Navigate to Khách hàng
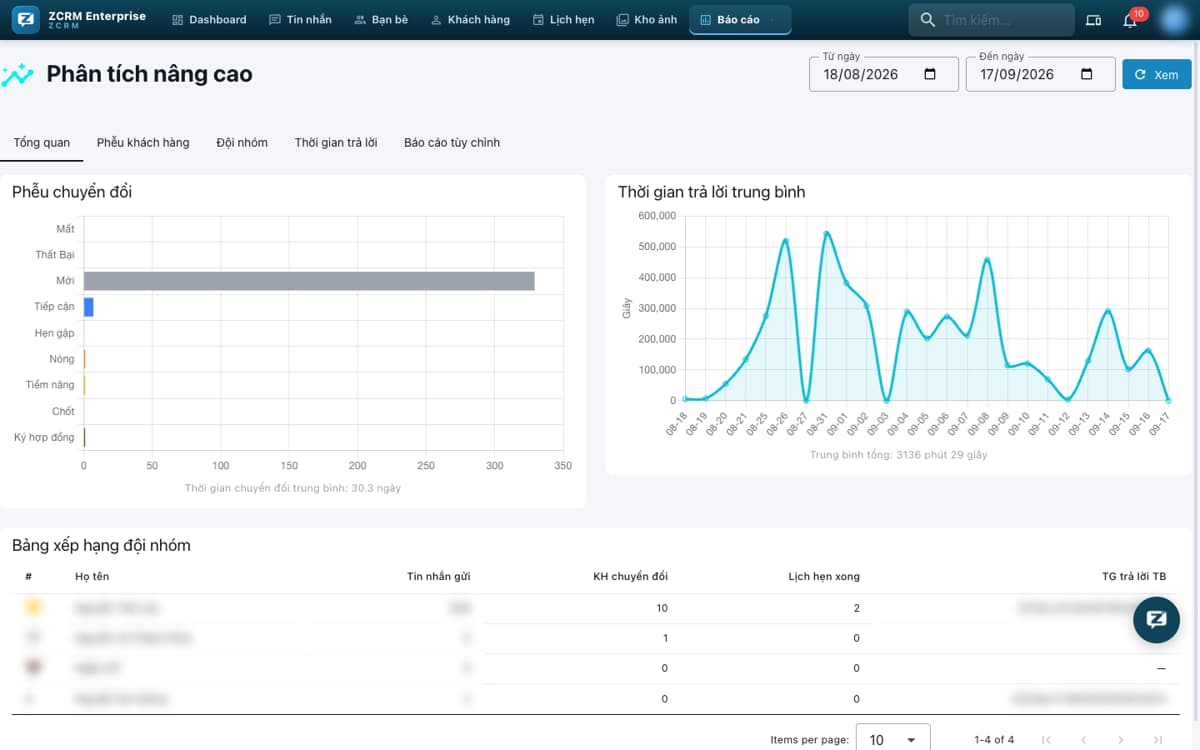 [x=470, y=20]
